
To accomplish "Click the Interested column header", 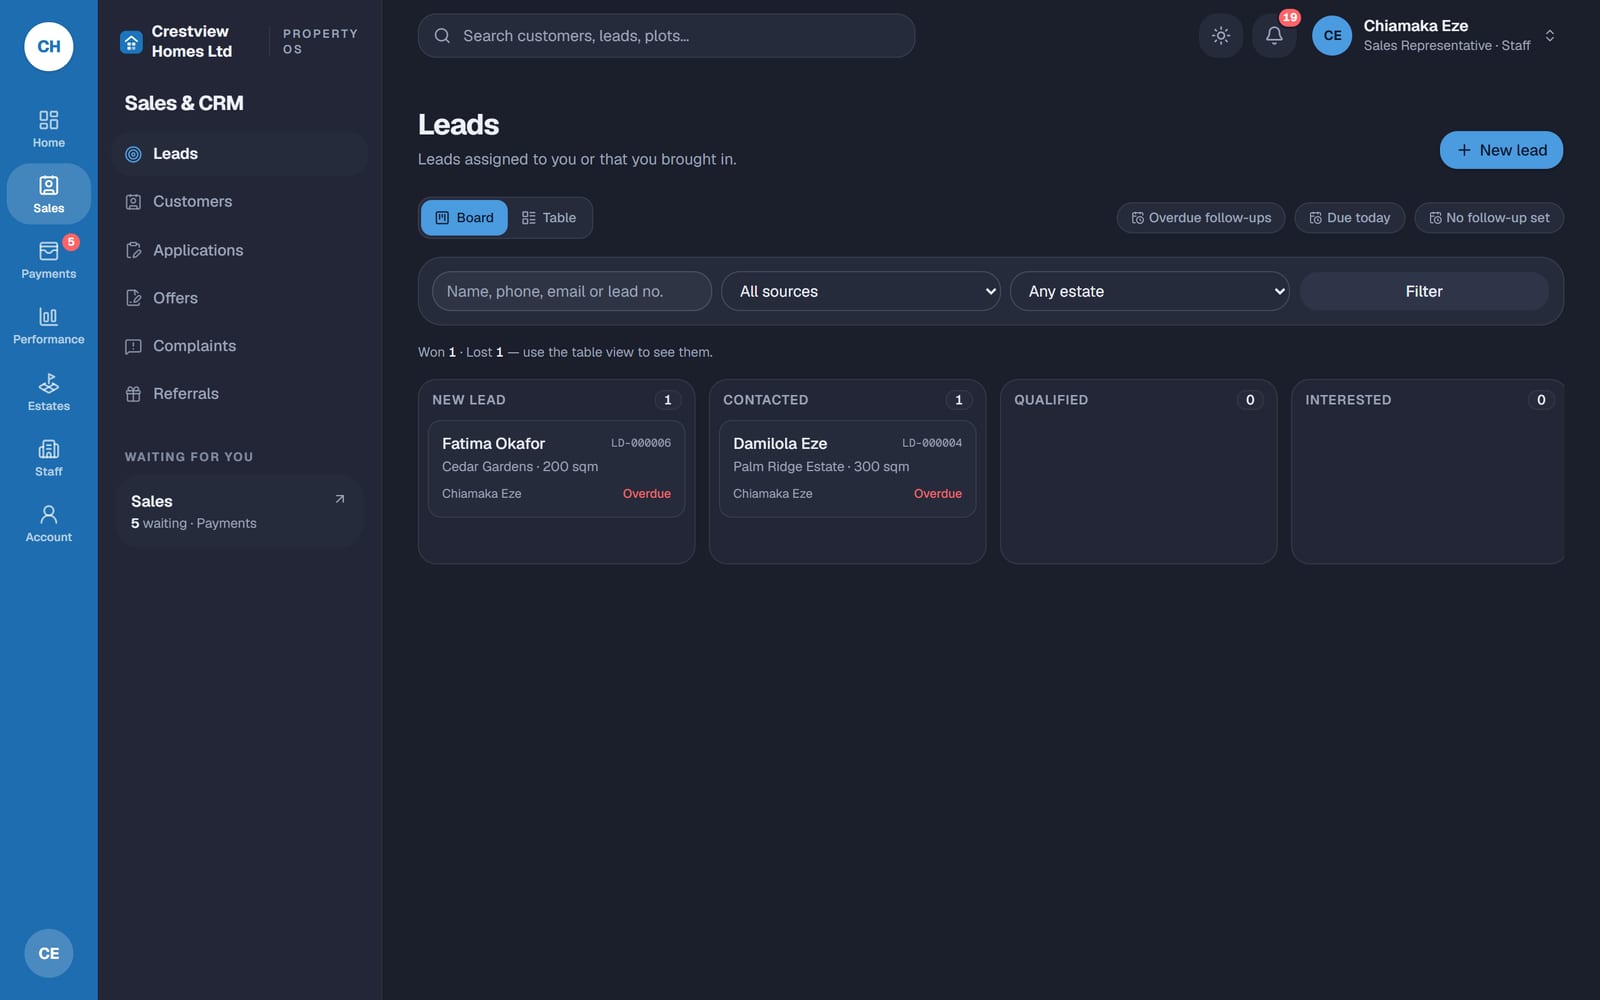I will coord(1348,400).
